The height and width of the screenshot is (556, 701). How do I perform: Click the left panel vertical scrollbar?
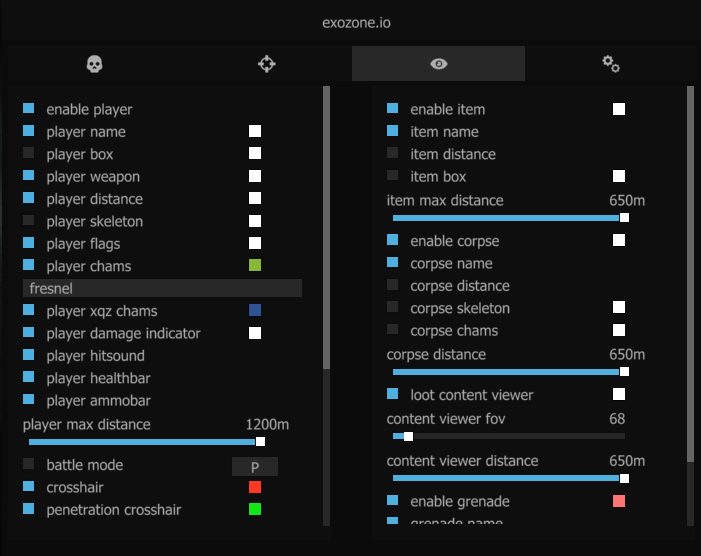click(326, 230)
